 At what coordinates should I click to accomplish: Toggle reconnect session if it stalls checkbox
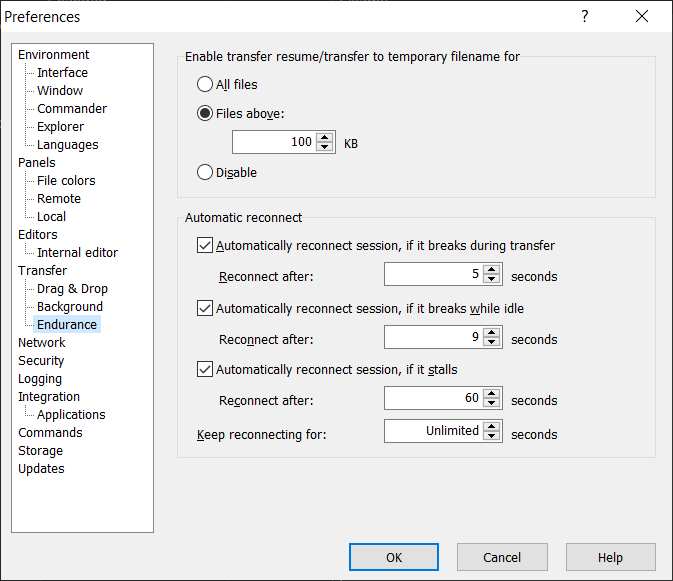point(205,369)
